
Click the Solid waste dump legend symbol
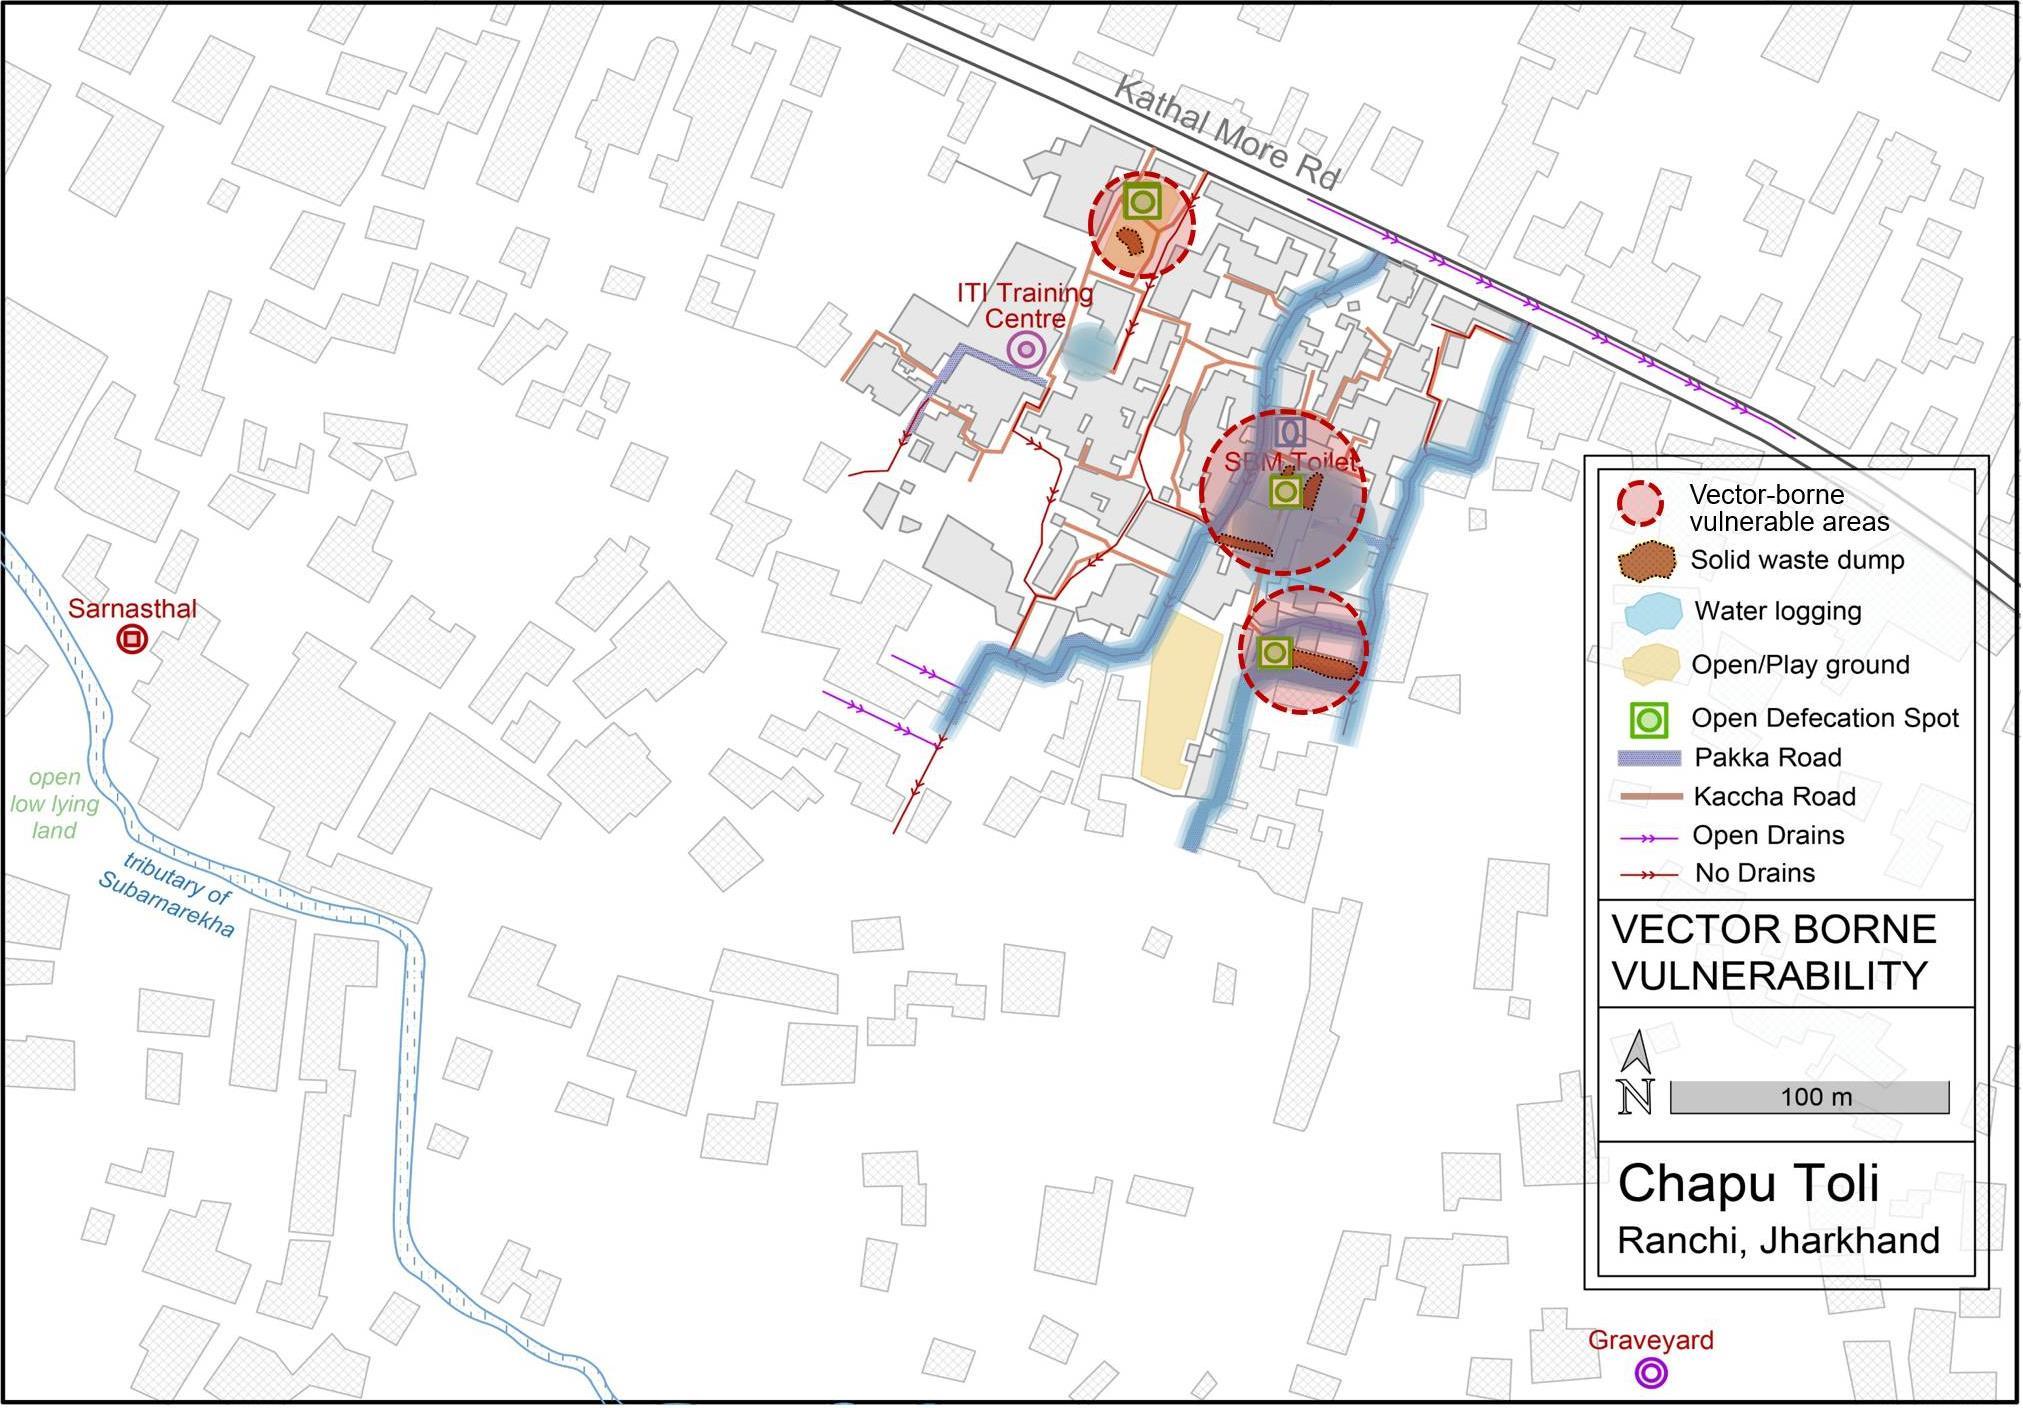click(1645, 561)
